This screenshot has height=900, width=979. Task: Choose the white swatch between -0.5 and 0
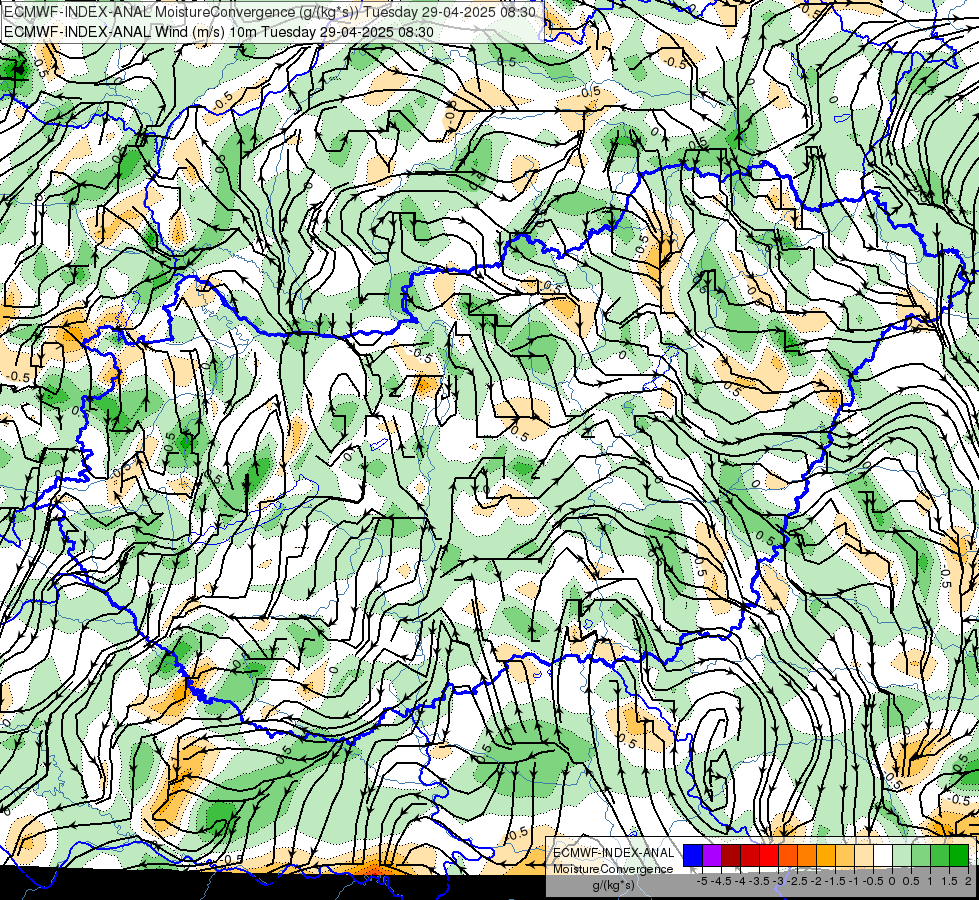point(883,855)
